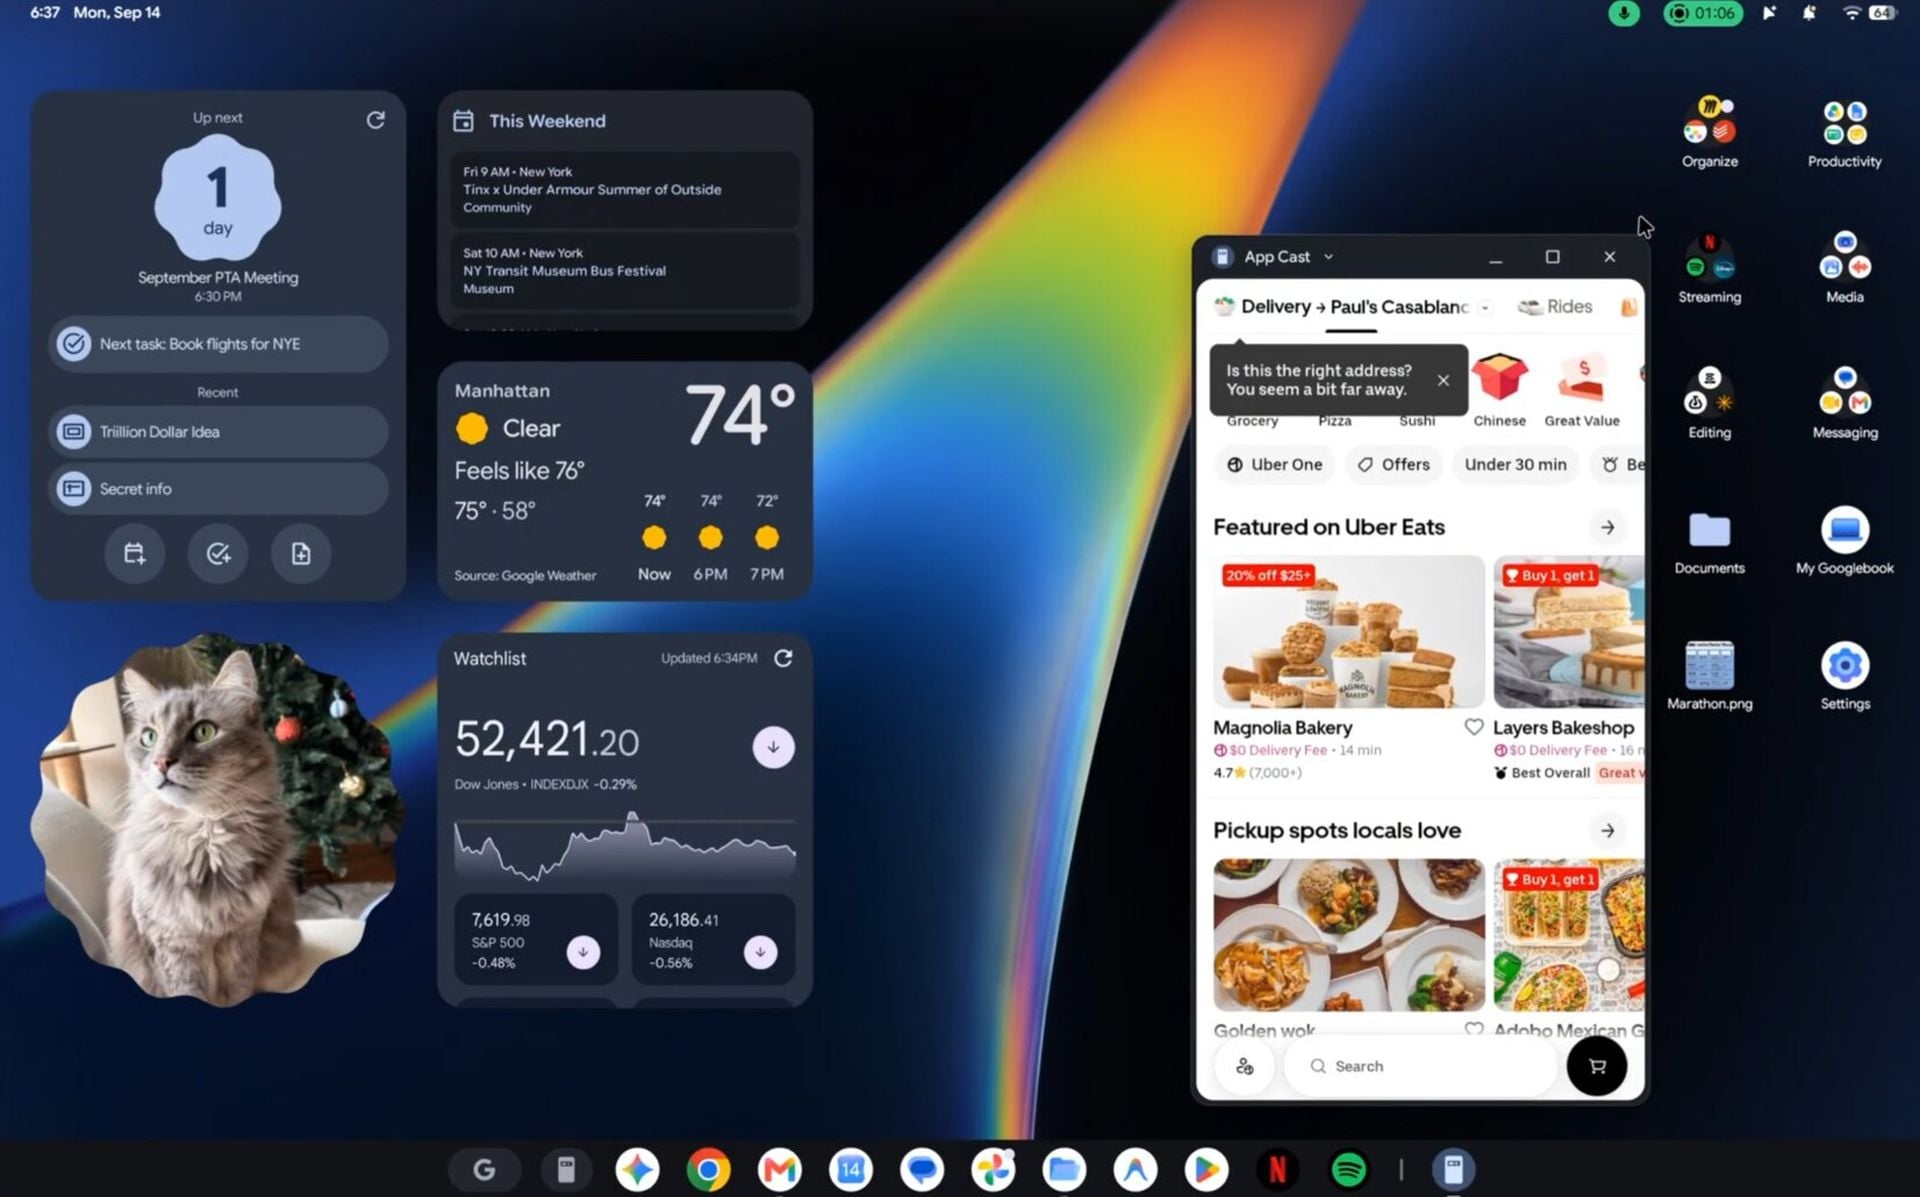Image resolution: width=1920 pixels, height=1197 pixels.
Task: Launch Google Photos from the taskbar
Action: pyautogui.click(x=993, y=1169)
